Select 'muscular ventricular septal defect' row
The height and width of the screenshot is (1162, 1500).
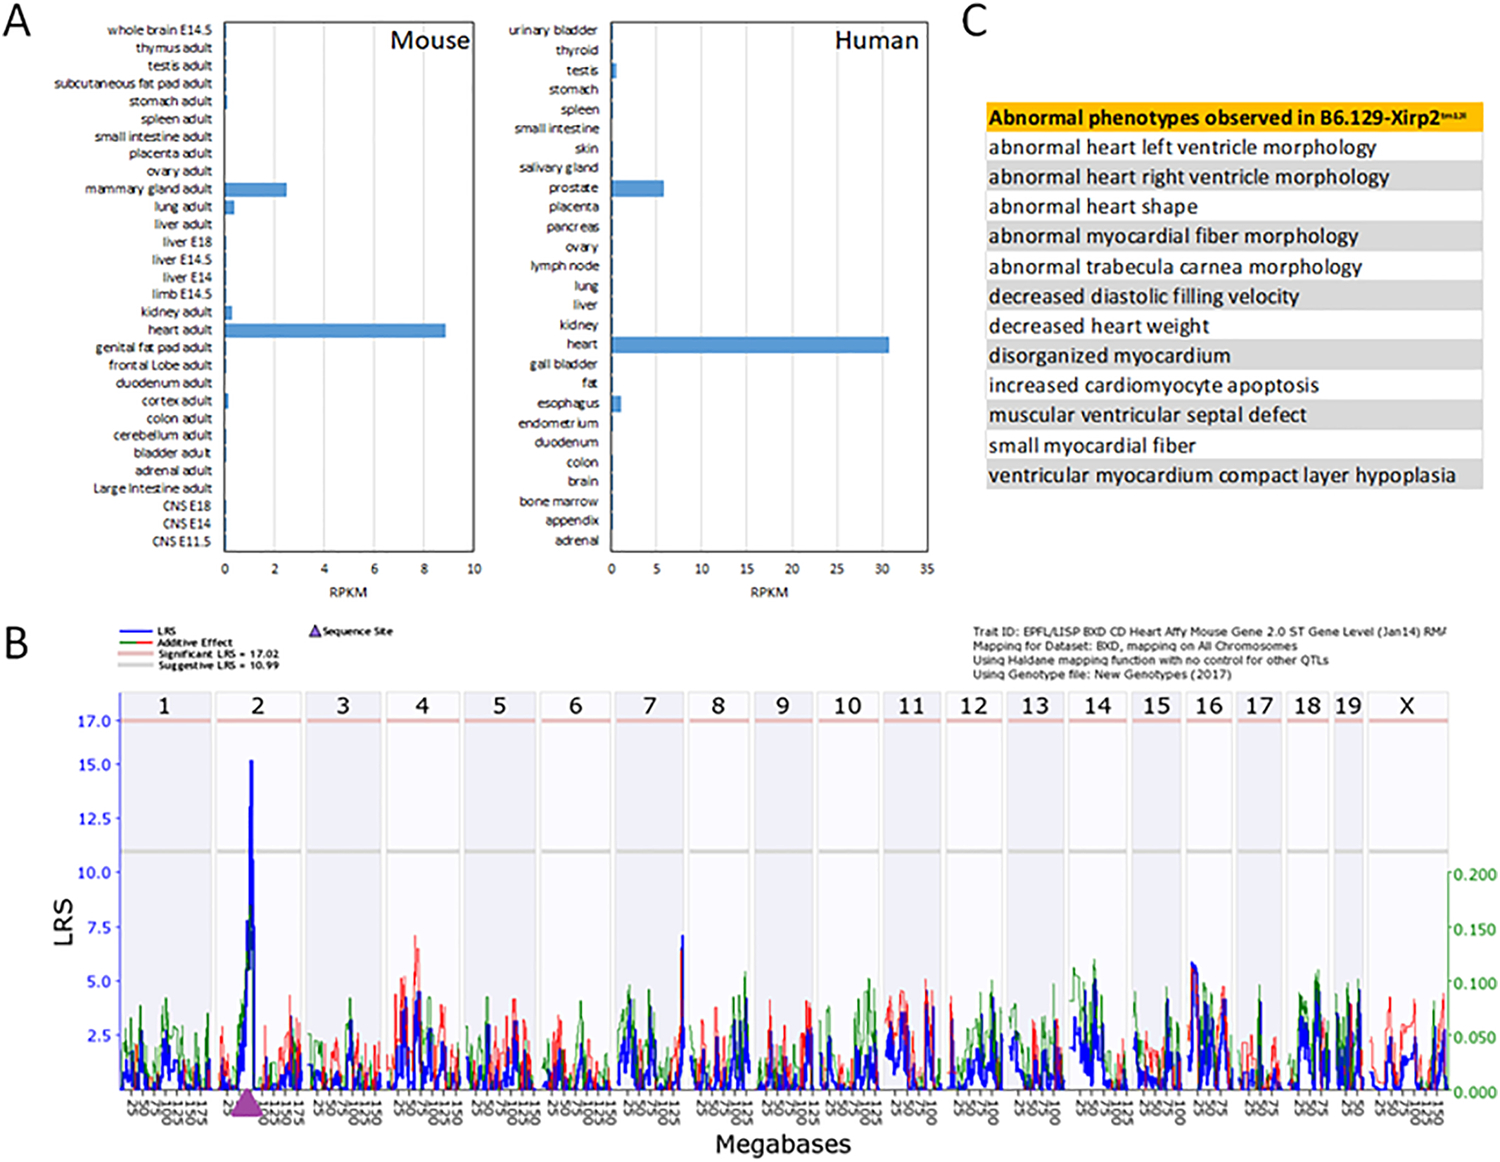tap(1234, 415)
